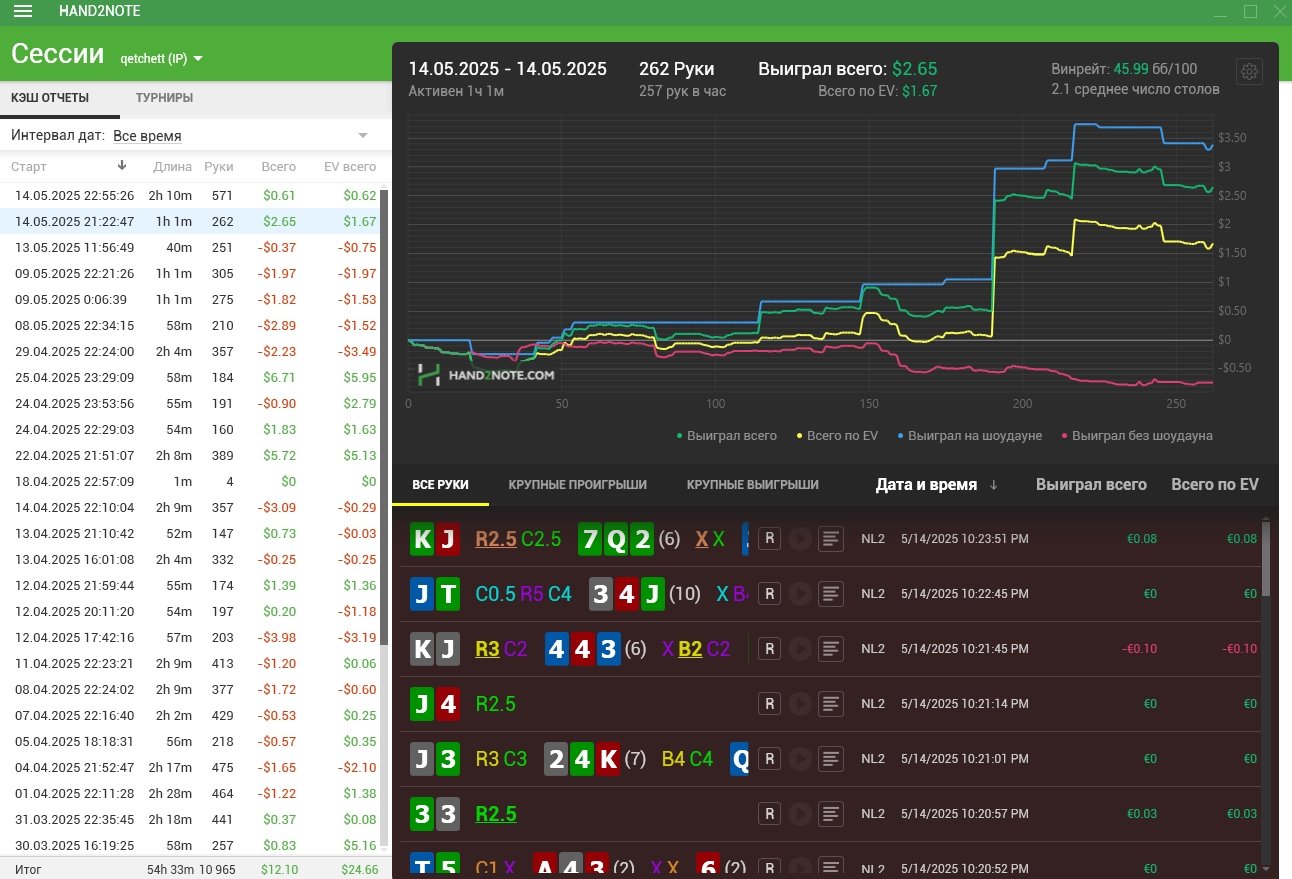Click R button in J4 row
Viewport: 1292px width, 879px height.
click(769, 704)
